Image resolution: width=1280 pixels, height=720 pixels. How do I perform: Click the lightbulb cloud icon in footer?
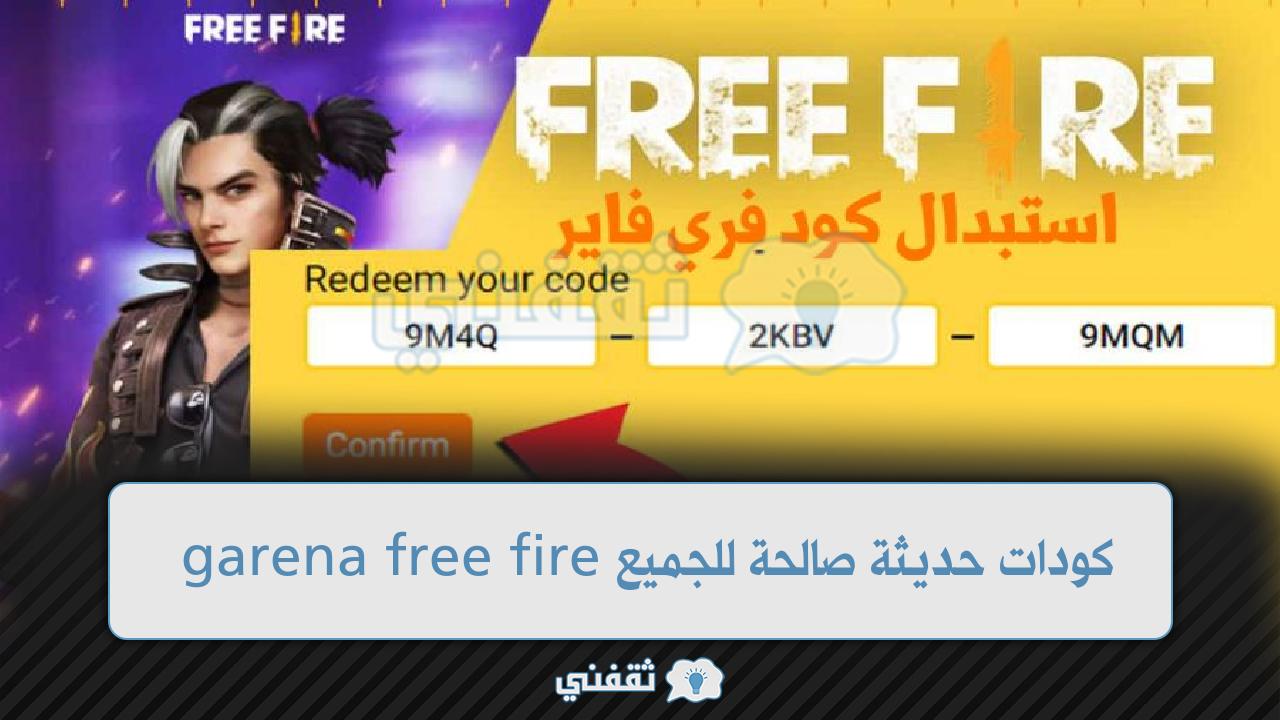[x=692, y=680]
